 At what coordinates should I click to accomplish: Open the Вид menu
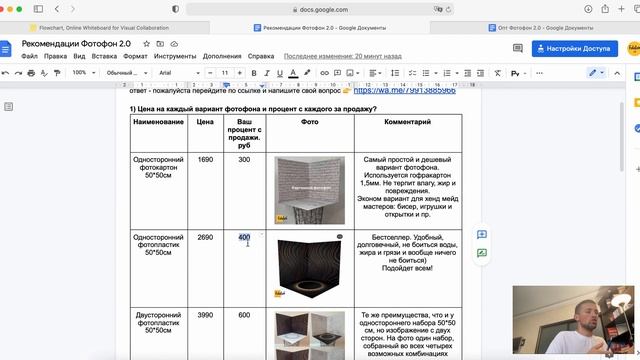pos(79,56)
